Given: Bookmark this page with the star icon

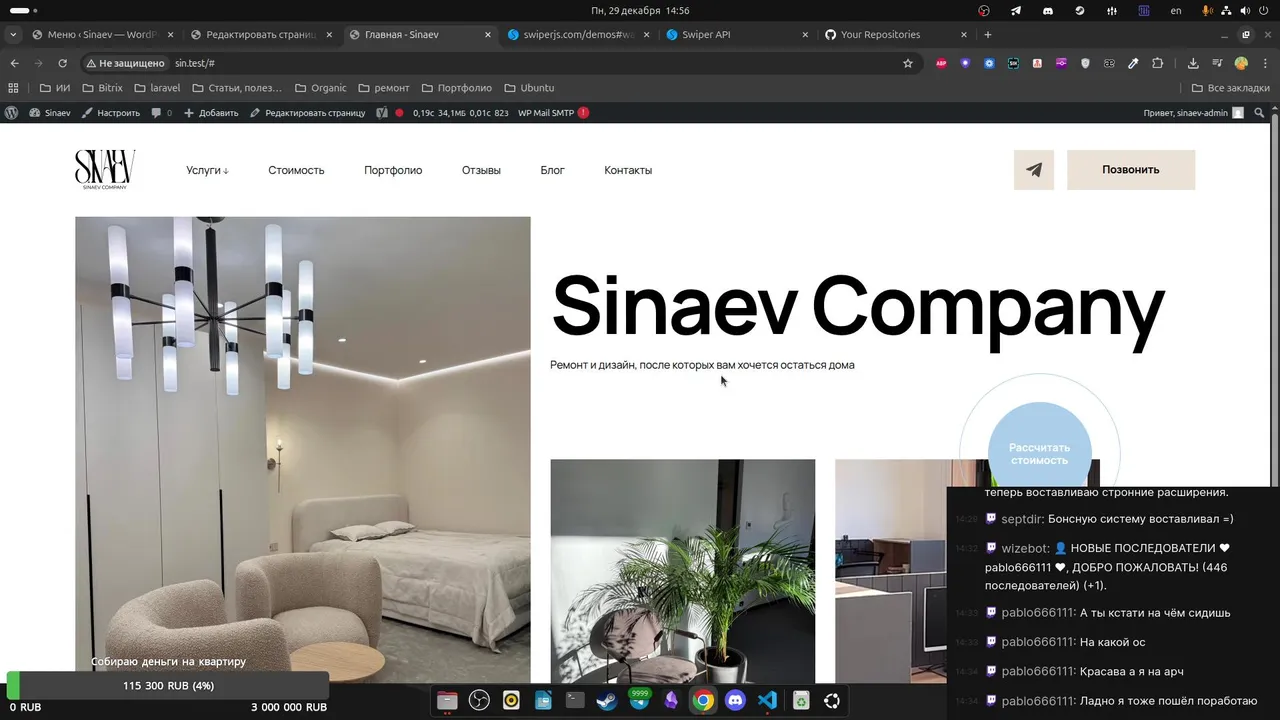Looking at the screenshot, I should (908, 63).
